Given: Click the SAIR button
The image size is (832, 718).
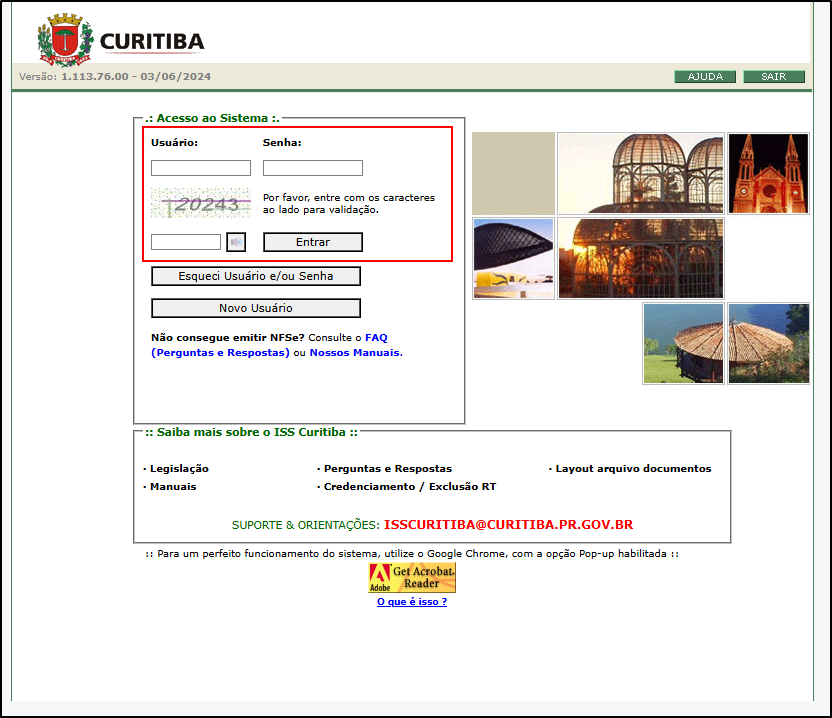Looking at the screenshot, I should click(774, 76).
